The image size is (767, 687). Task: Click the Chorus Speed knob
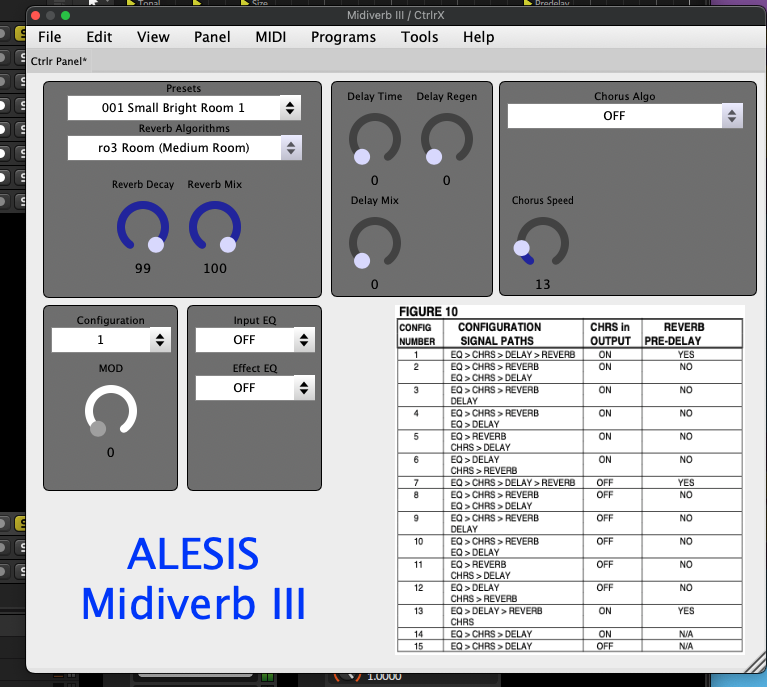click(x=542, y=243)
